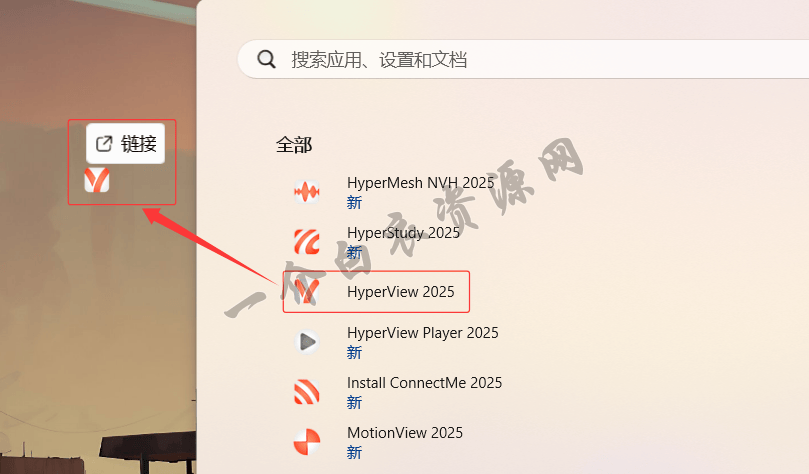Click the HyperView Player 2025 play icon

point(306,341)
